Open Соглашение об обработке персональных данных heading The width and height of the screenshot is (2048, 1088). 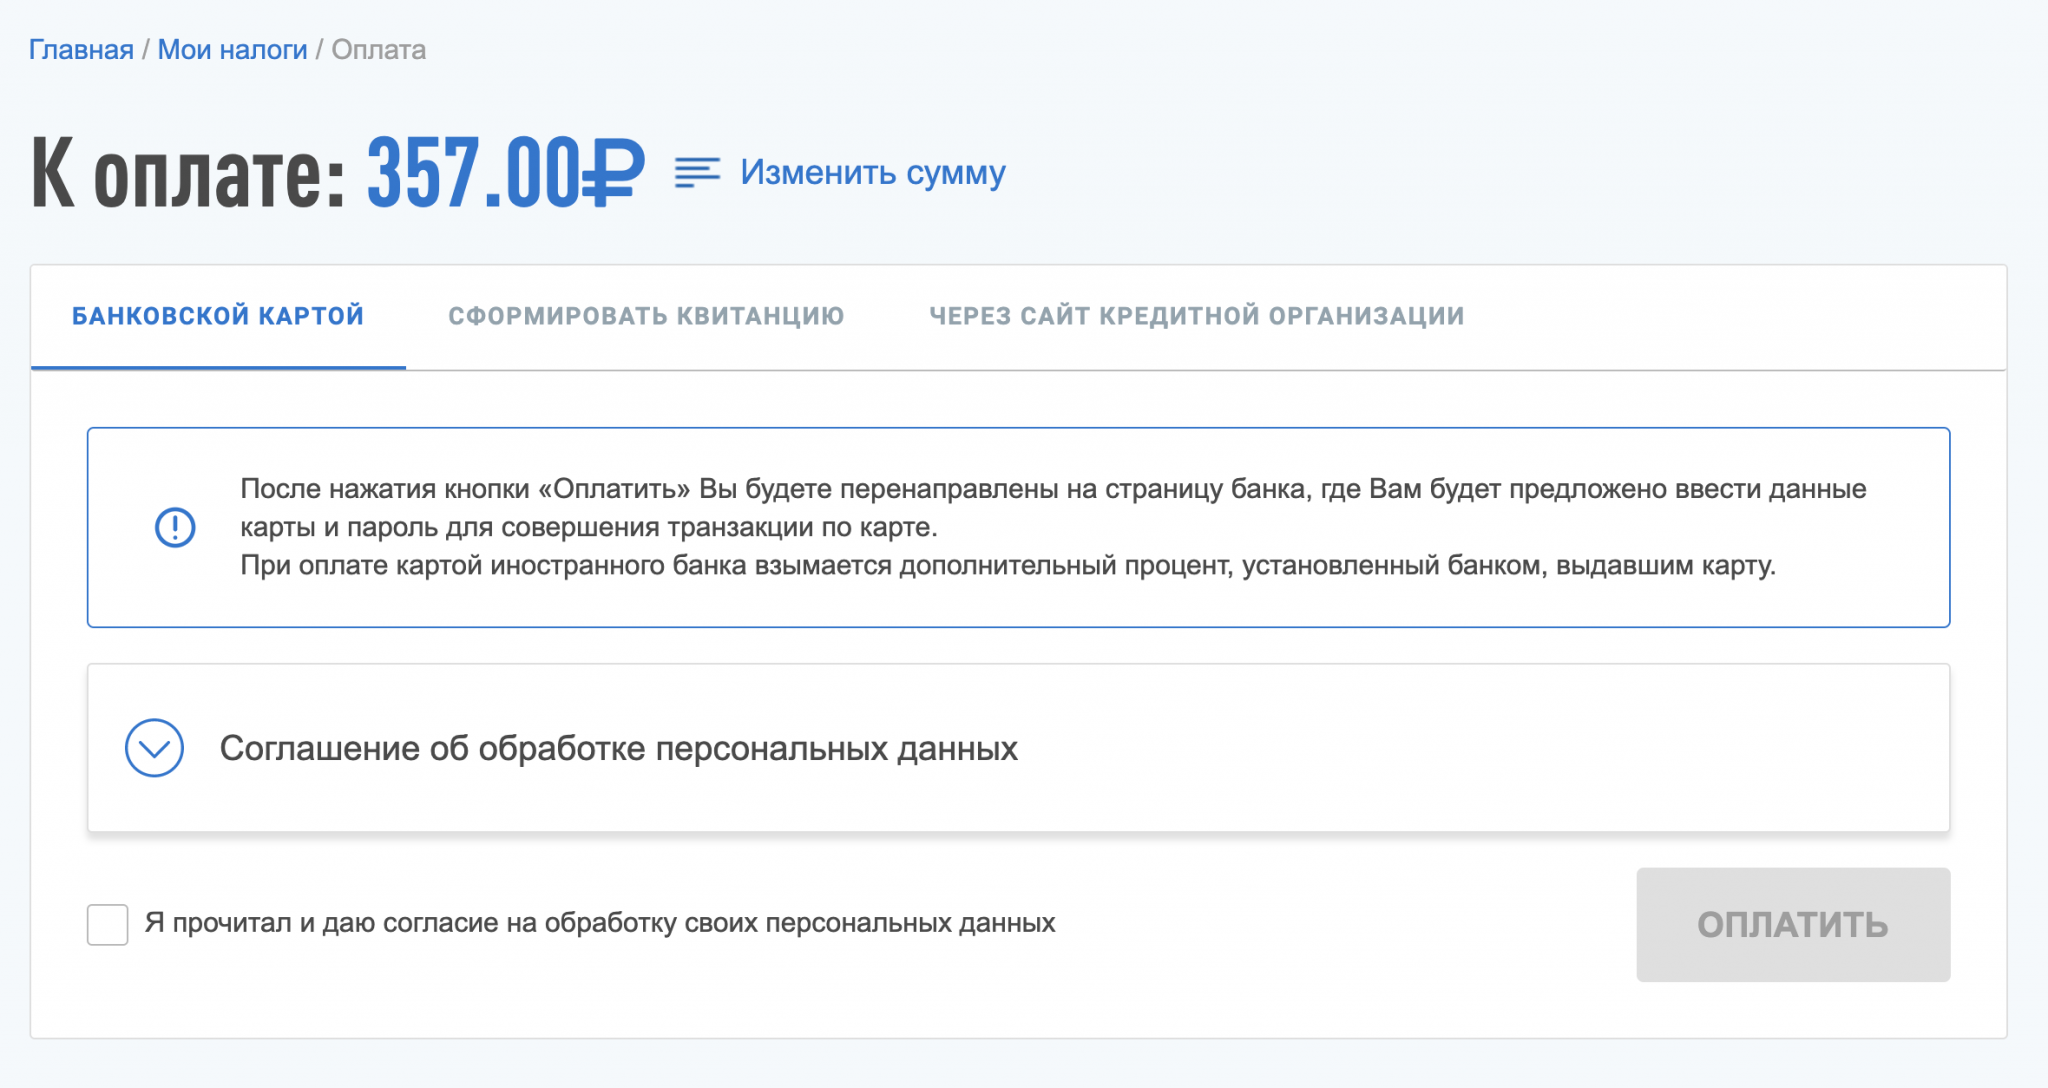(619, 748)
